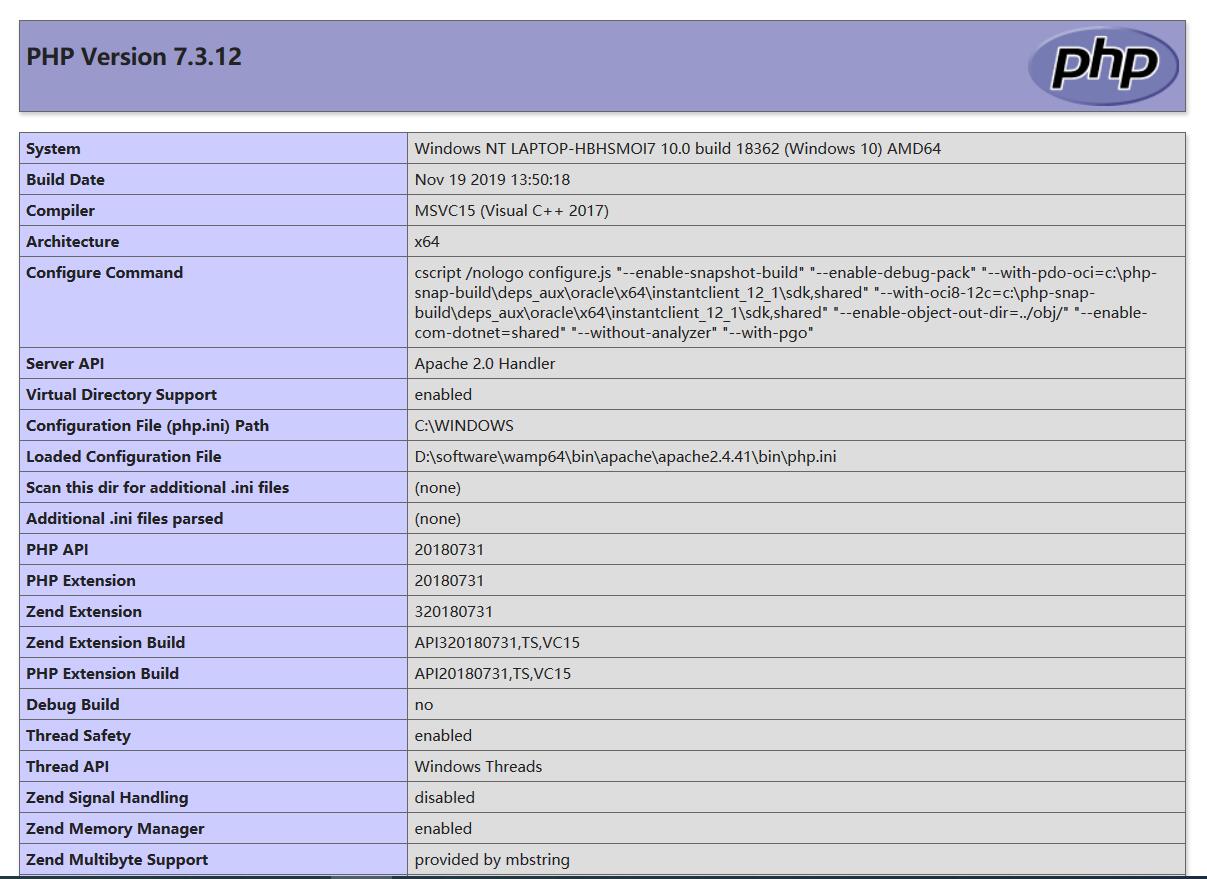1207x879 pixels.
Task: Click the 'Zend Extension Build' label
Action: click(106, 643)
